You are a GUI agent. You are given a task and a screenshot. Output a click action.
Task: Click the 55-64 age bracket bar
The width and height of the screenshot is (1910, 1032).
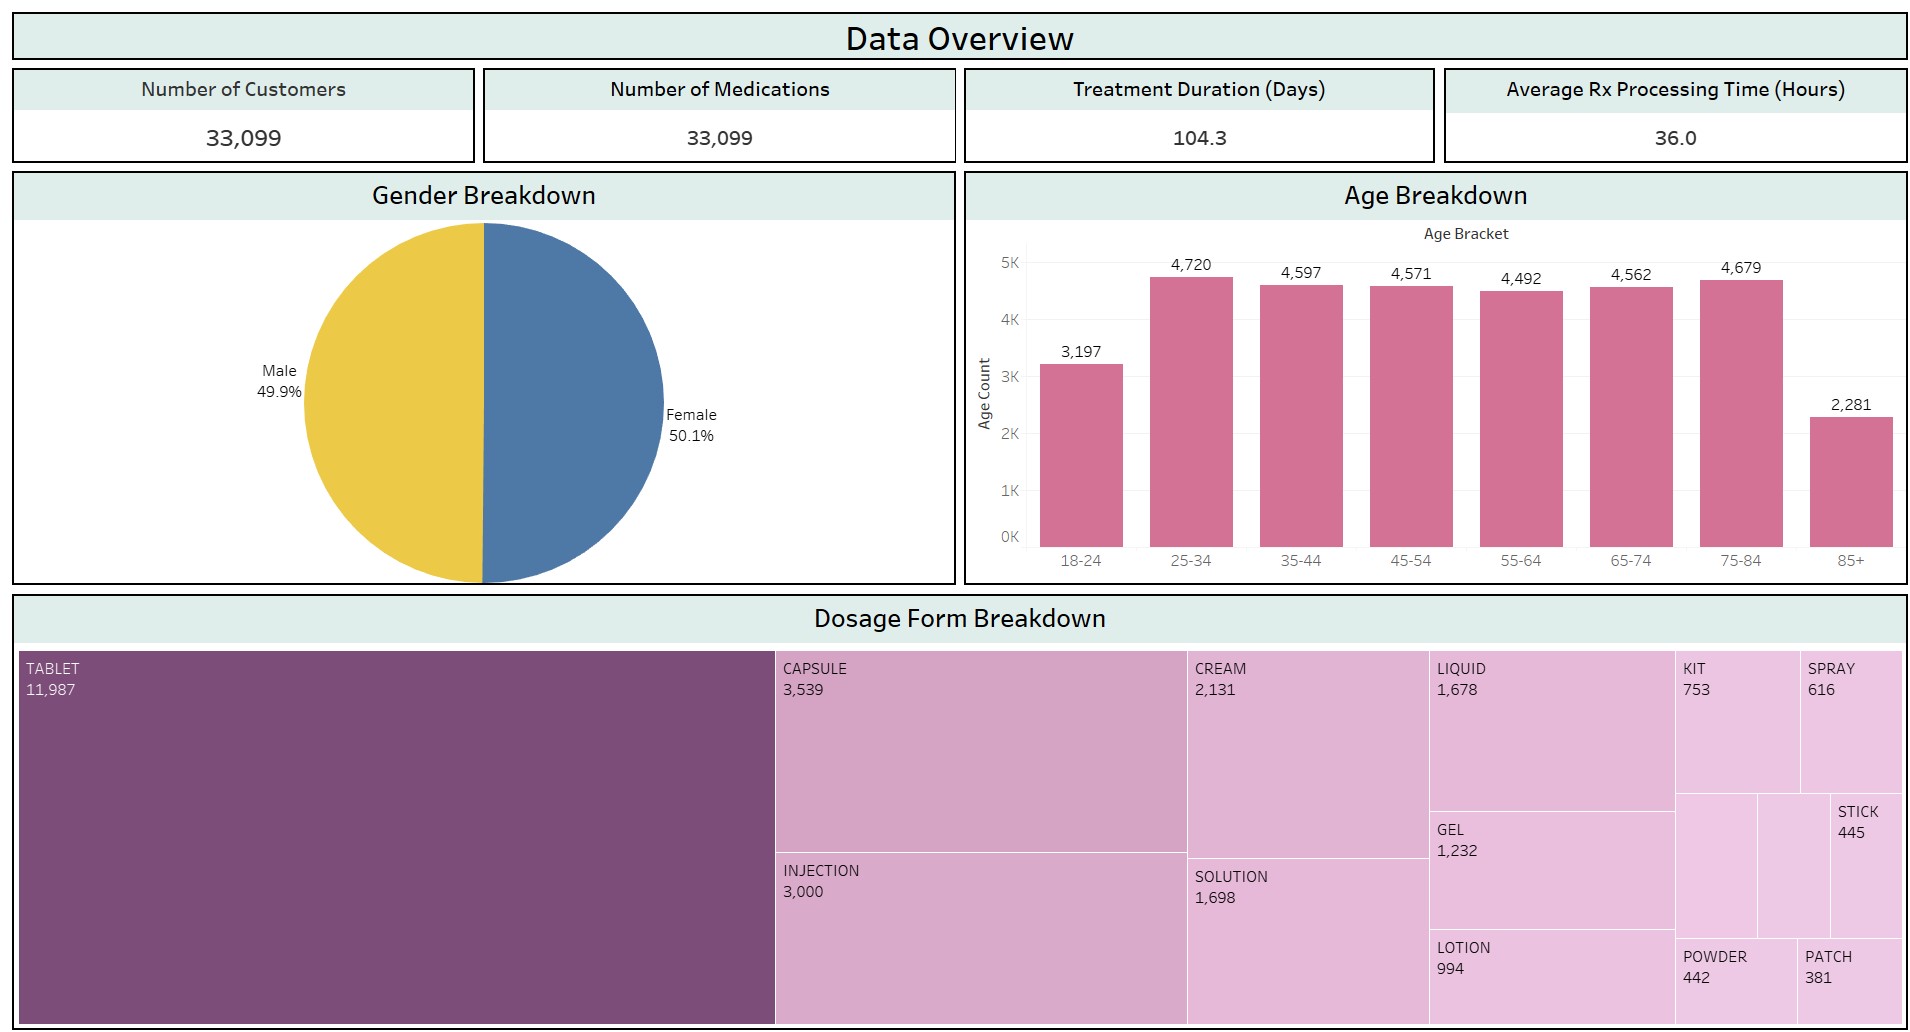pyautogui.click(x=1521, y=419)
